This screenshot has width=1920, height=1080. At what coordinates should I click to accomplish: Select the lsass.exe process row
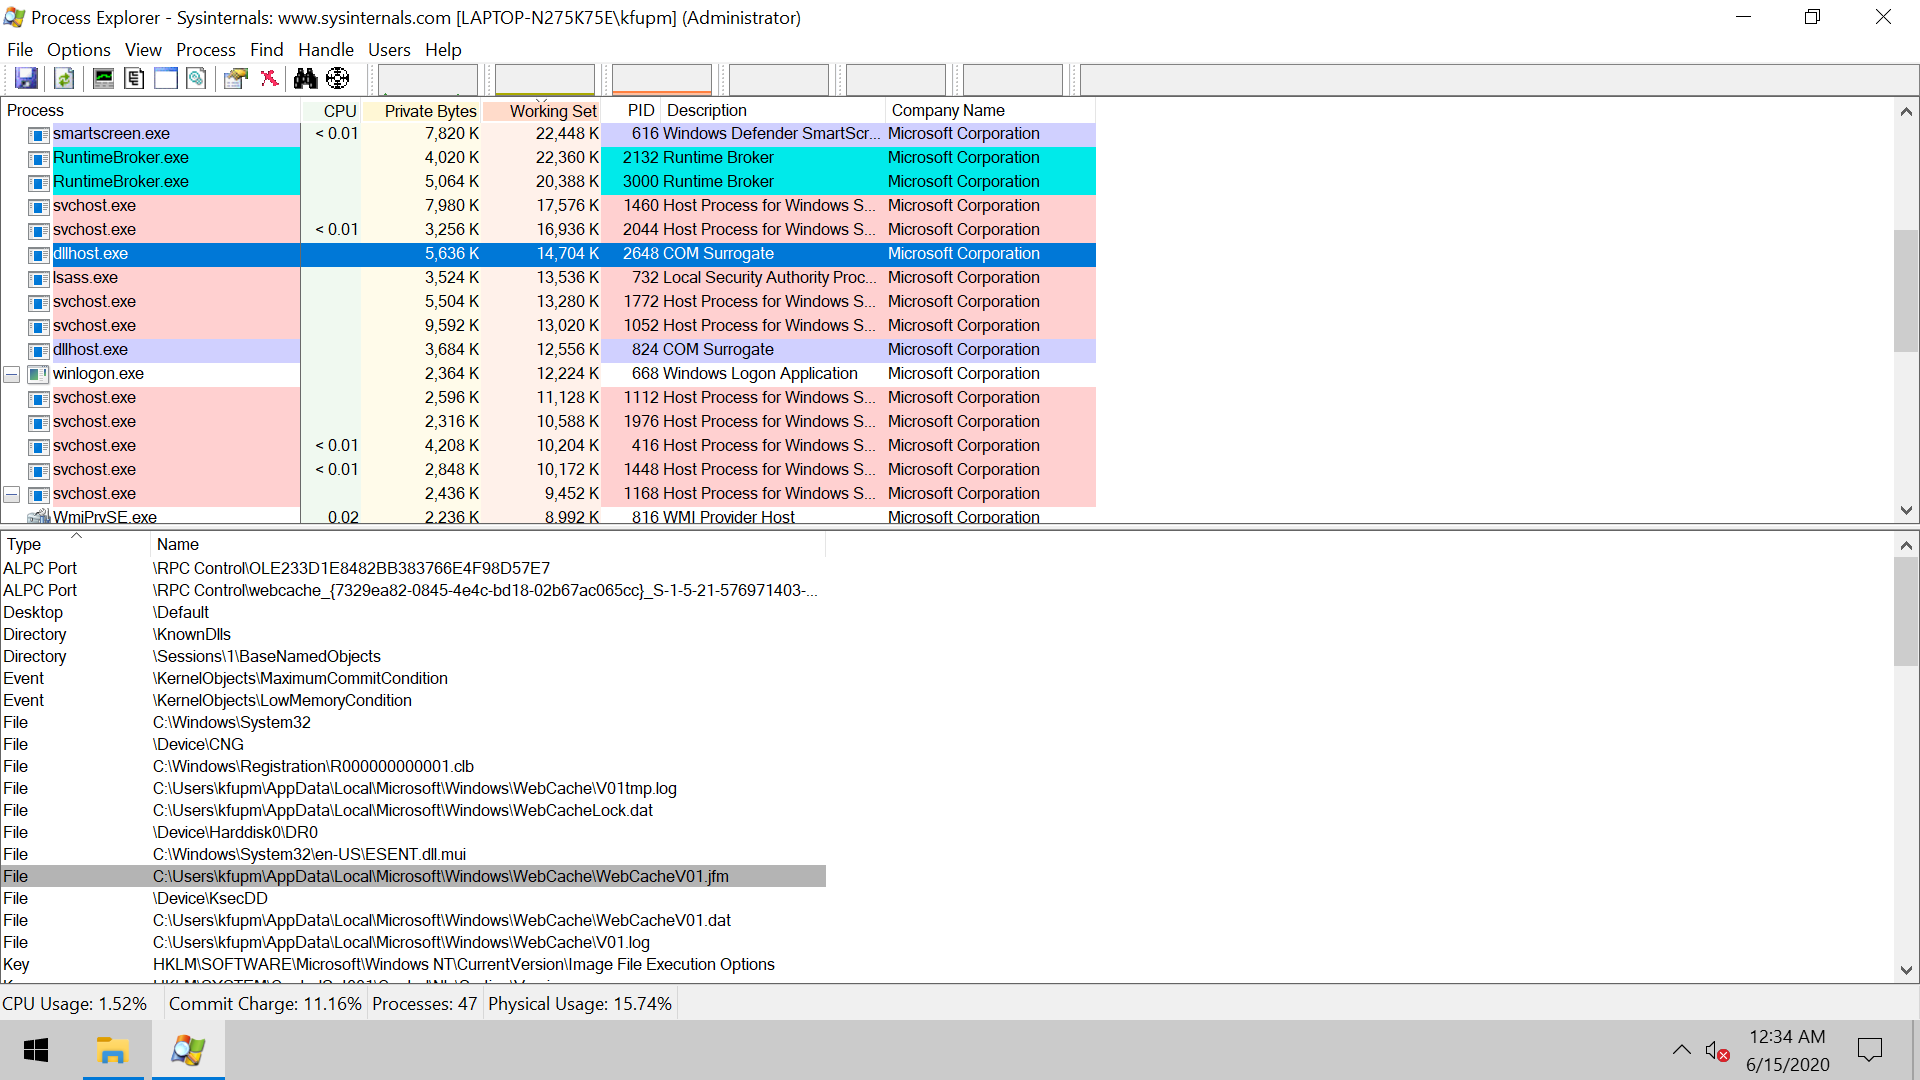[x=548, y=278]
